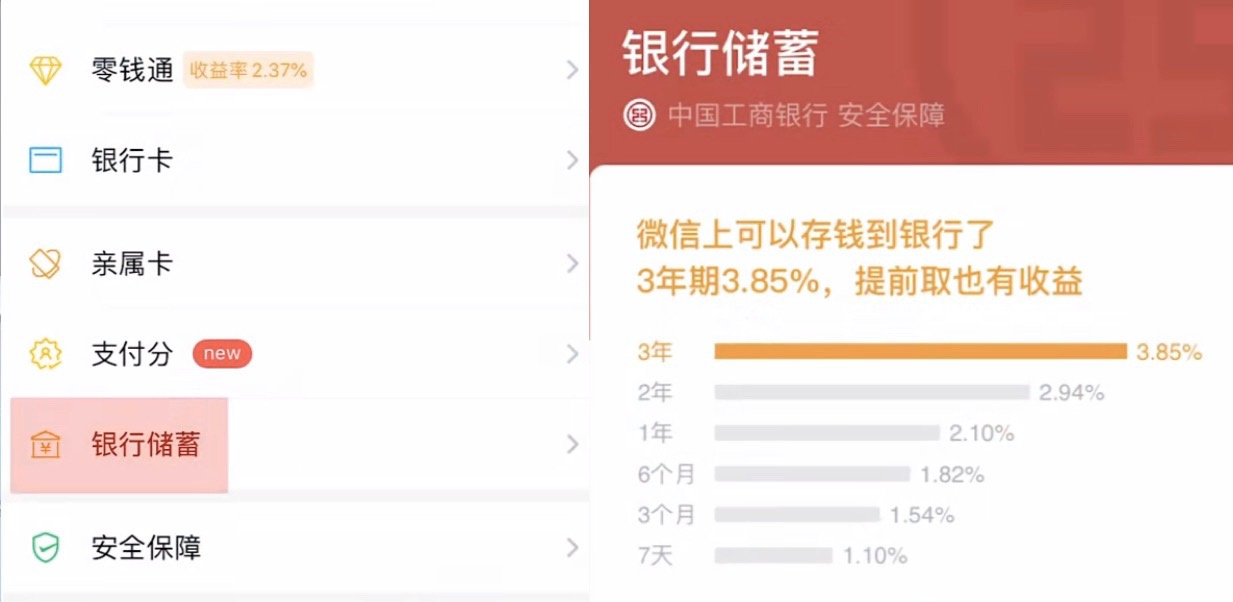Click the 亲属卡 icon
This screenshot has width=1233, height=602.
click(46, 264)
